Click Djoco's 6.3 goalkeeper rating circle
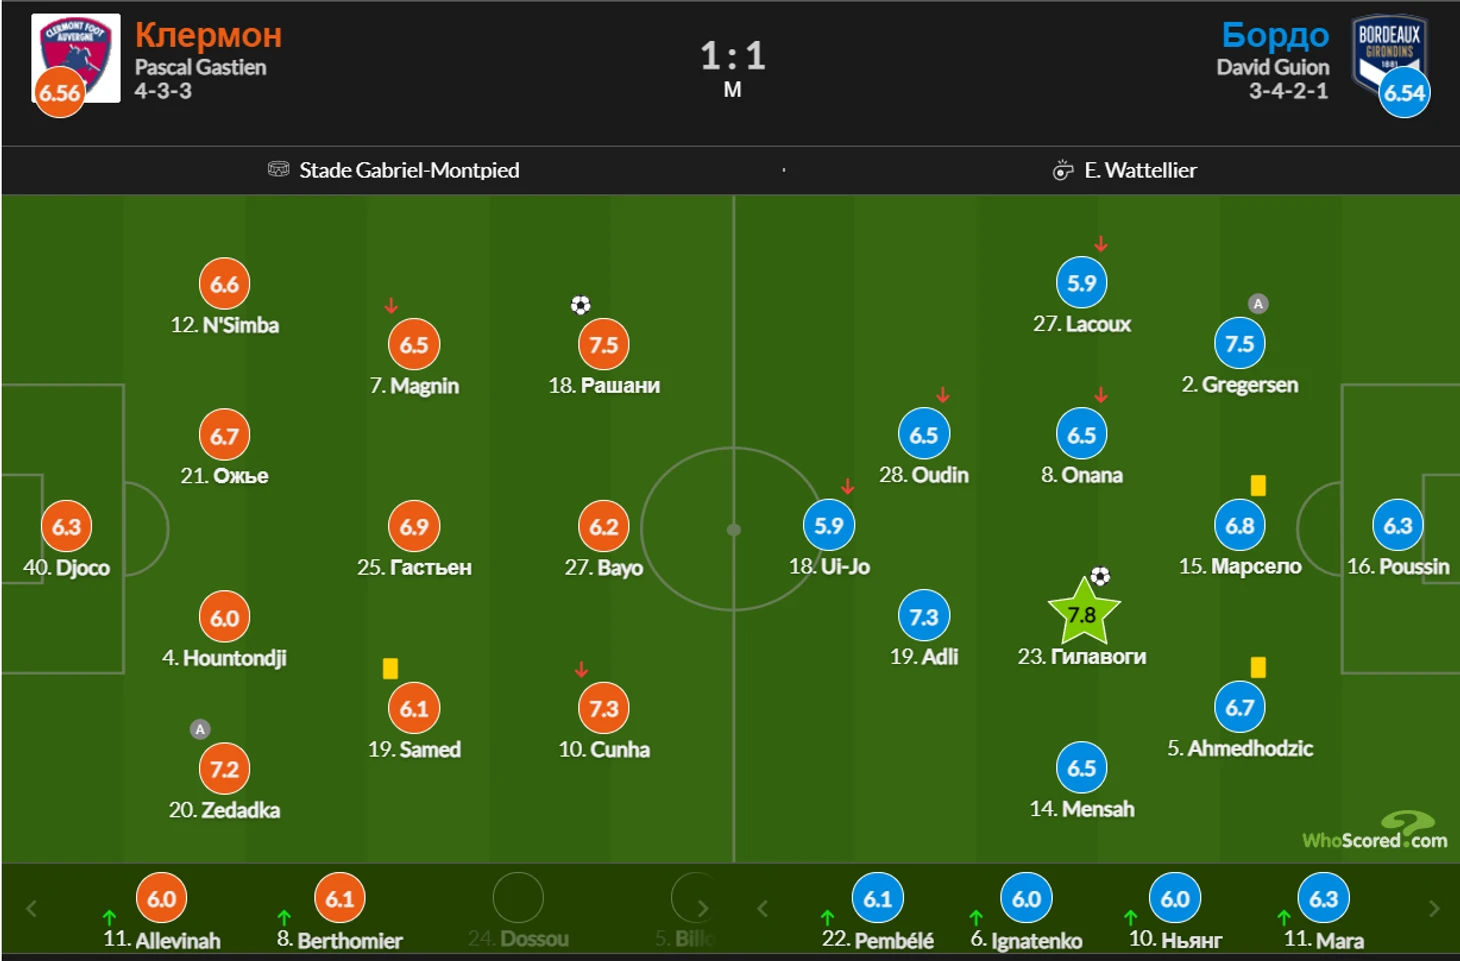Image resolution: width=1460 pixels, height=961 pixels. pyautogui.click(x=66, y=527)
